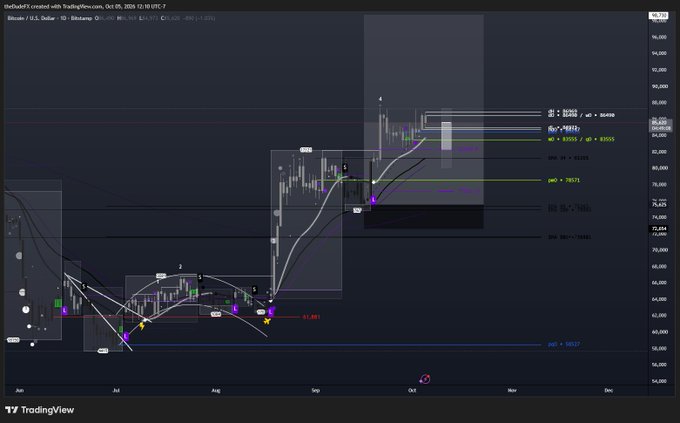This screenshot has width=680, height=423.
Task: Click the 80,000 price axis label
Action: pos(659,168)
